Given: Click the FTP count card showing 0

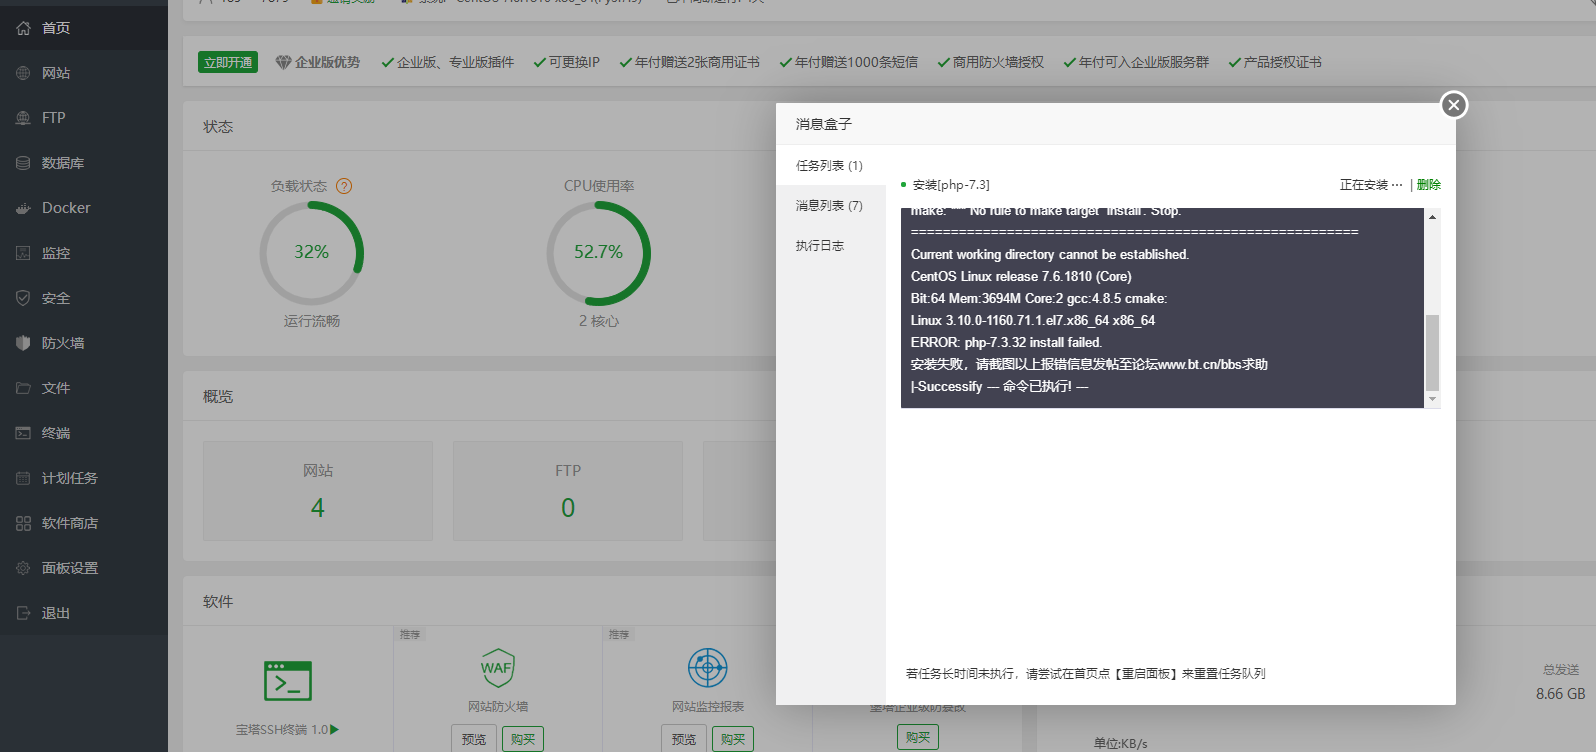Looking at the screenshot, I should (568, 491).
